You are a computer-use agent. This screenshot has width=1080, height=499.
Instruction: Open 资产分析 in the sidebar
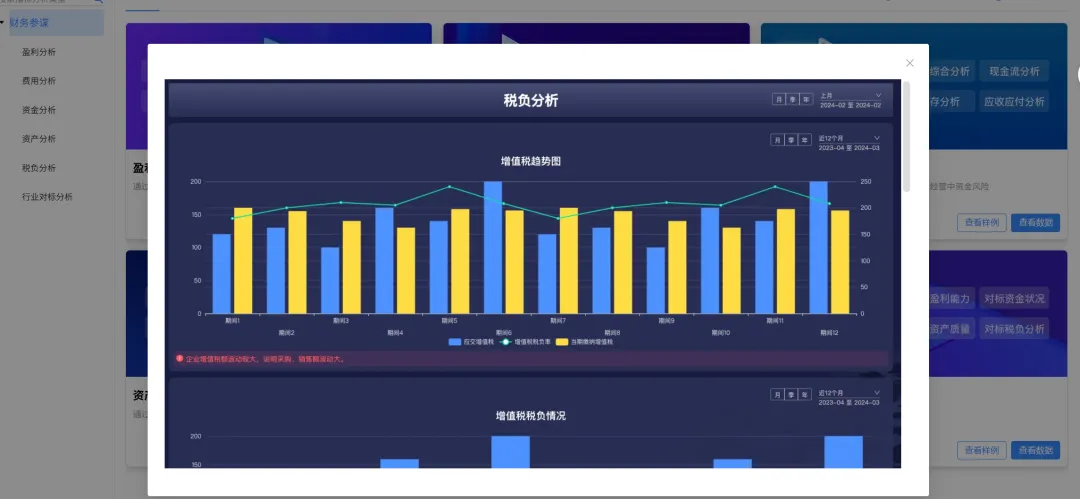(x=39, y=139)
